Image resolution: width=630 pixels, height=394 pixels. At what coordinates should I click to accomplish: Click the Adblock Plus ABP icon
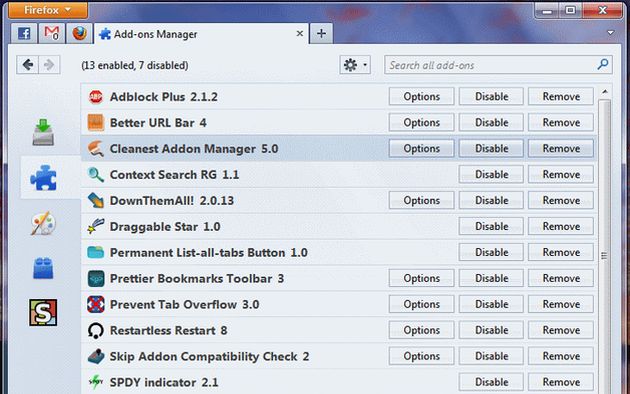96,97
